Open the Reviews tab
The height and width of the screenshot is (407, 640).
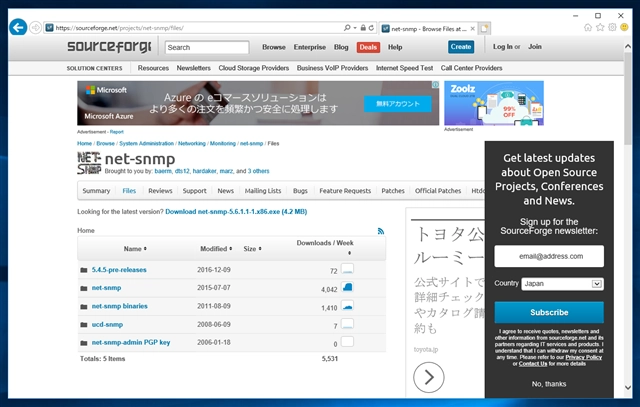tap(160, 191)
